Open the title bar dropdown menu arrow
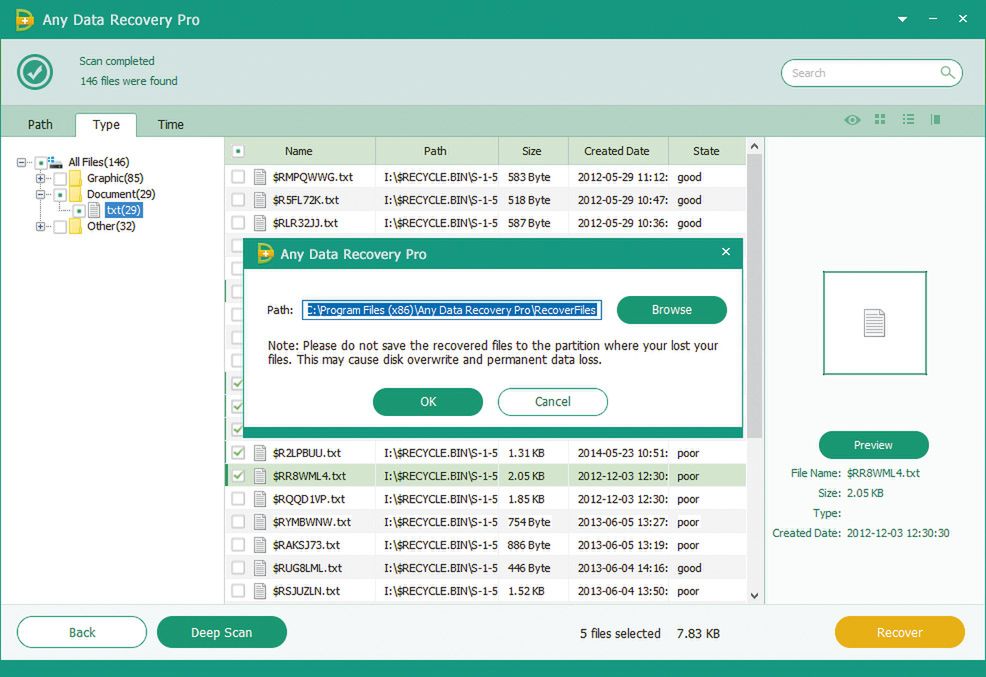Viewport: 986px width, 677px height. tap(902, 19)
